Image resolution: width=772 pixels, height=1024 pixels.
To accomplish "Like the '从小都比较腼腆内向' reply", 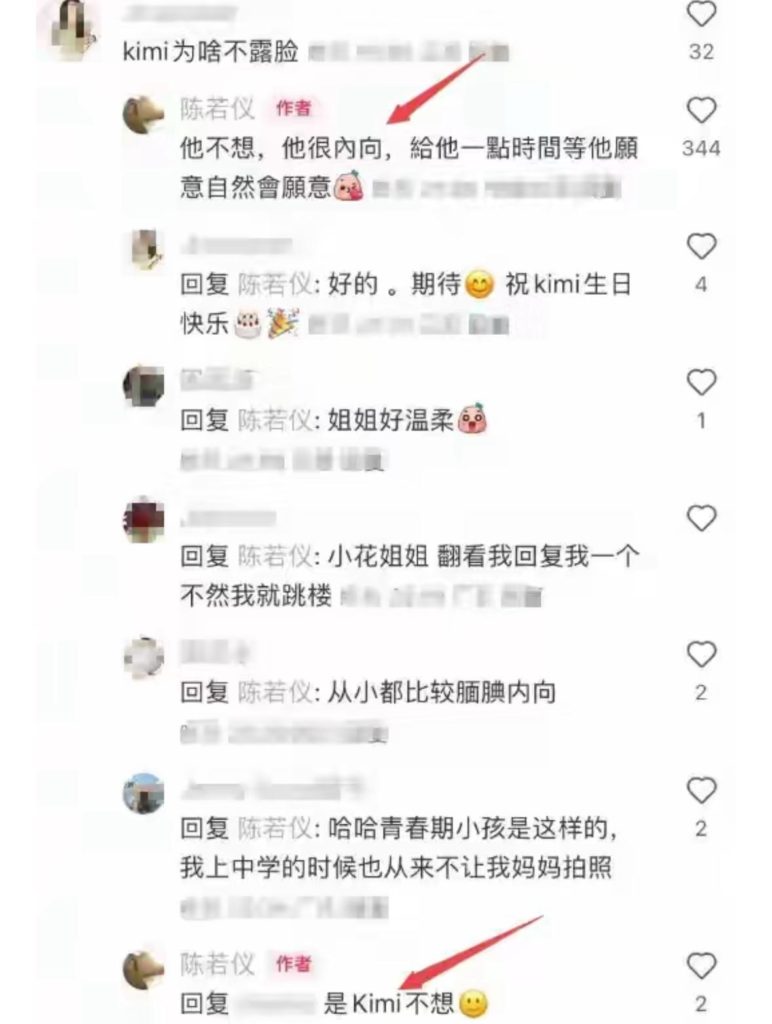I will click(x=701, y=654).
